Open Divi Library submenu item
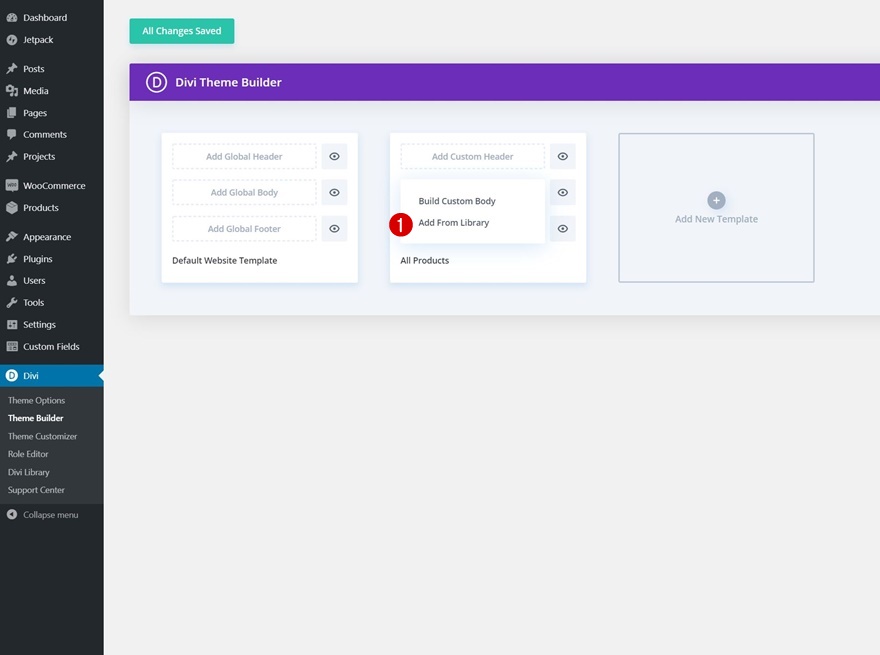Screen dimensions: 880x655 tap(29, 472)
